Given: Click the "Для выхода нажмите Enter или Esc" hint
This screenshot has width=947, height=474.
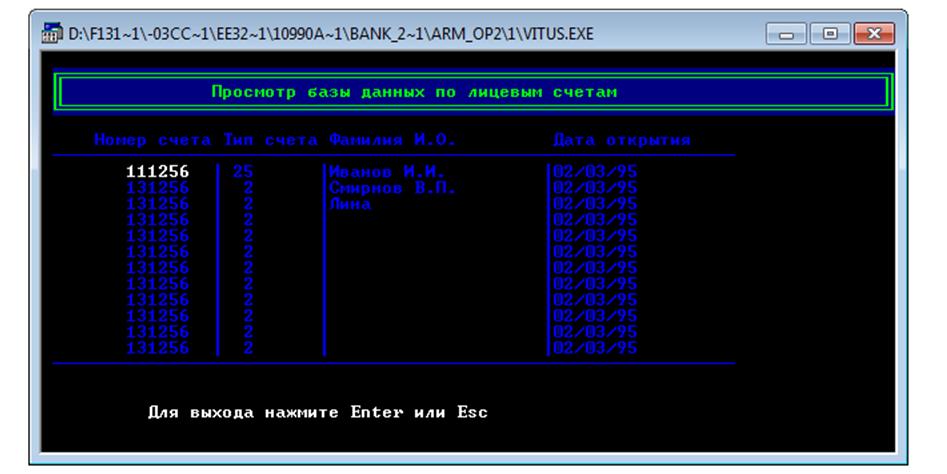Looking at the screenshot, I should (x=317, y=412).
